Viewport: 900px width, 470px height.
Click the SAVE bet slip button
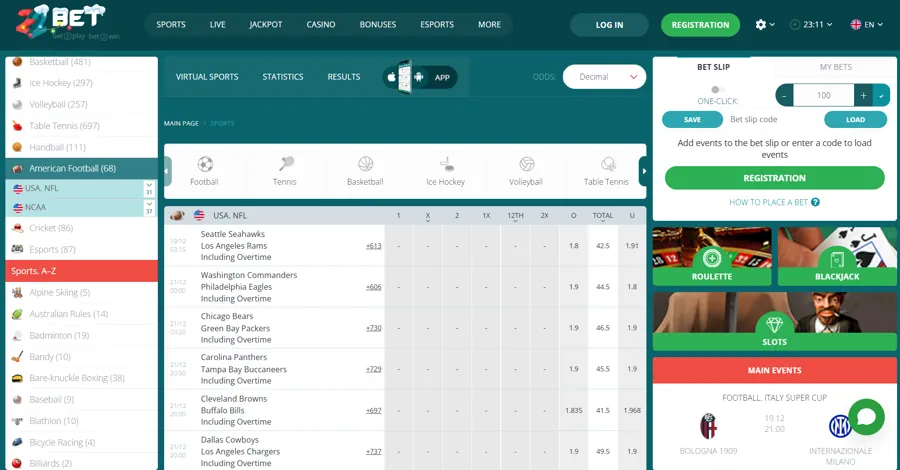tap(692, 119)
